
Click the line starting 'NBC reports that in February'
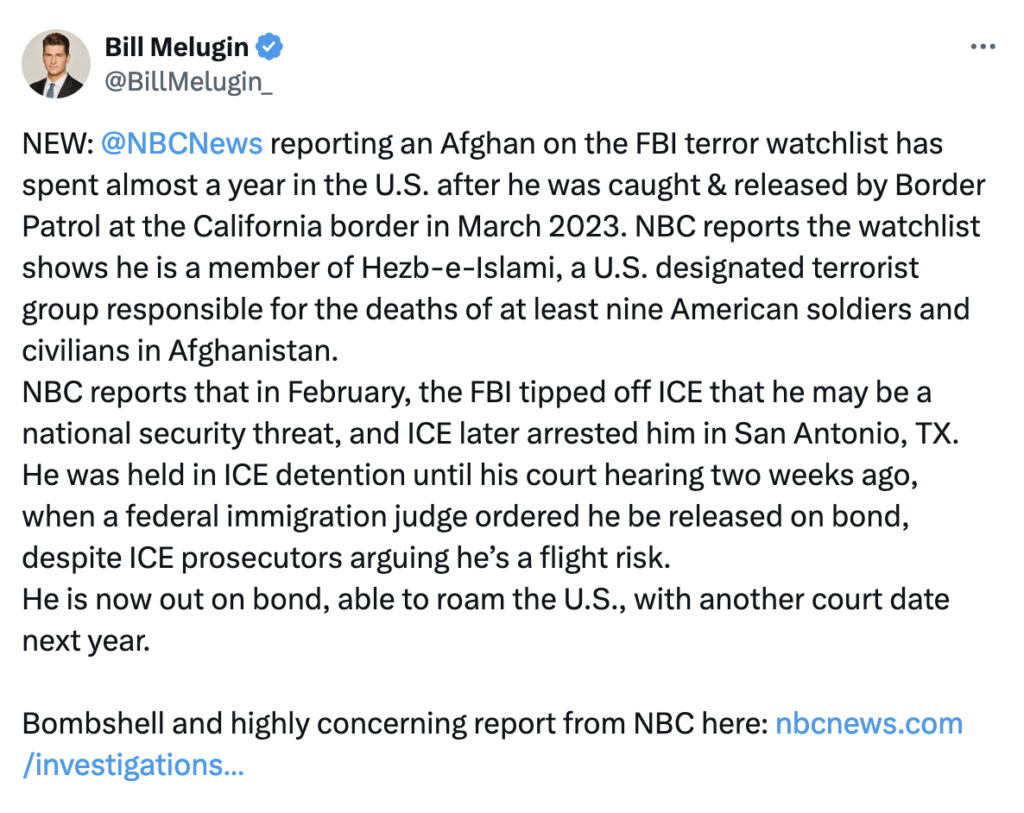pyautogui.click(x=477, y=392)
